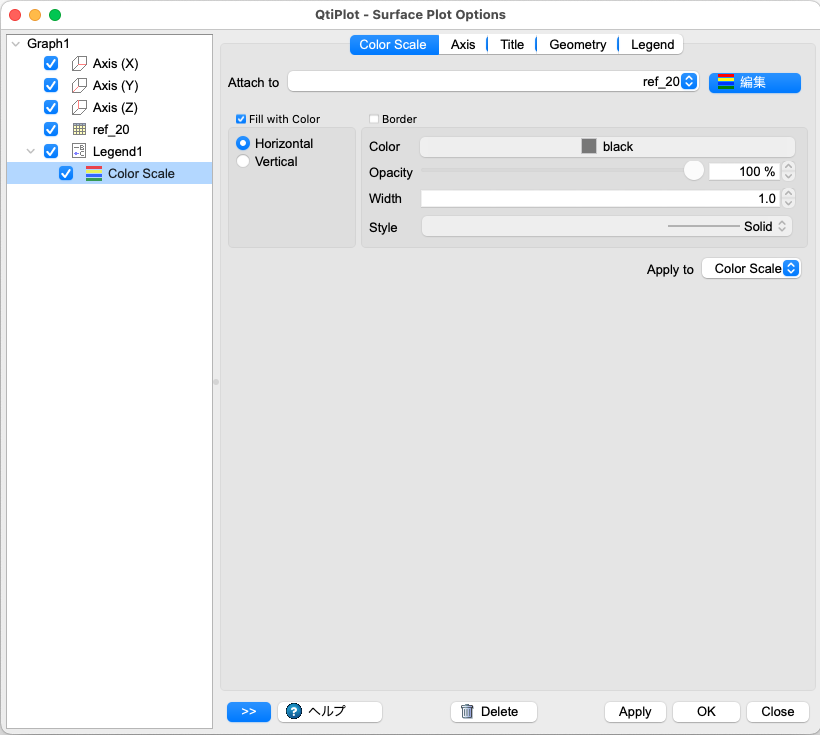Viewport: 820px width, 735px height.
Task: Decrease the Width stepper value
Action: (x=789, y=203)
